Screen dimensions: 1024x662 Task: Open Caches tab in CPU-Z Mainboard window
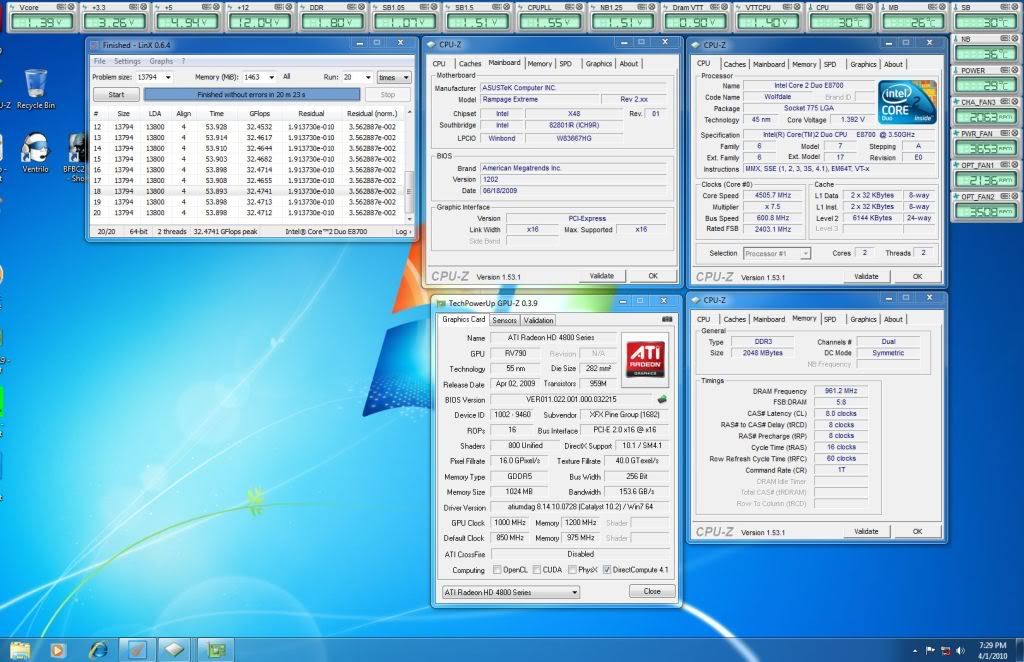click(x=470, y=63)
